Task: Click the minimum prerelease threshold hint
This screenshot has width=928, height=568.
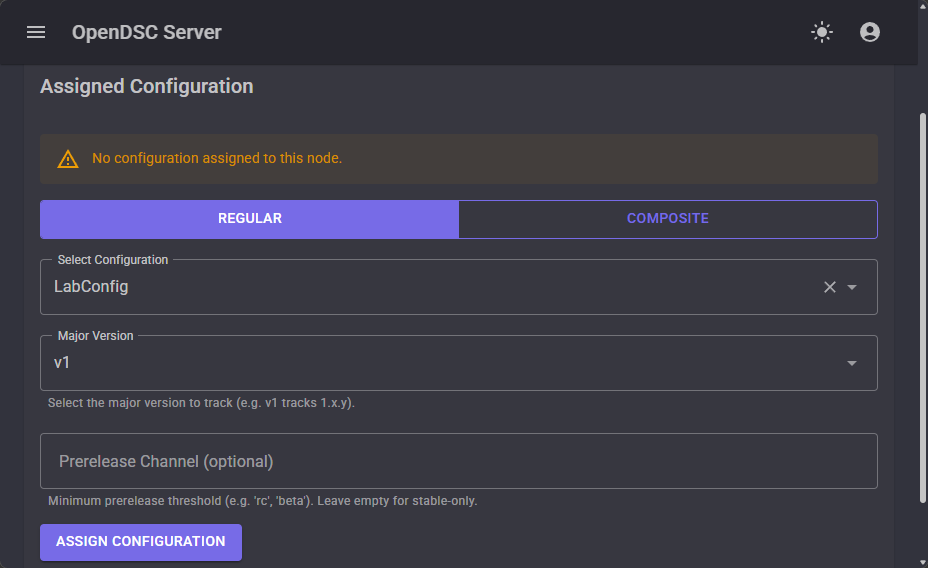Action: (x=263, y=501)
